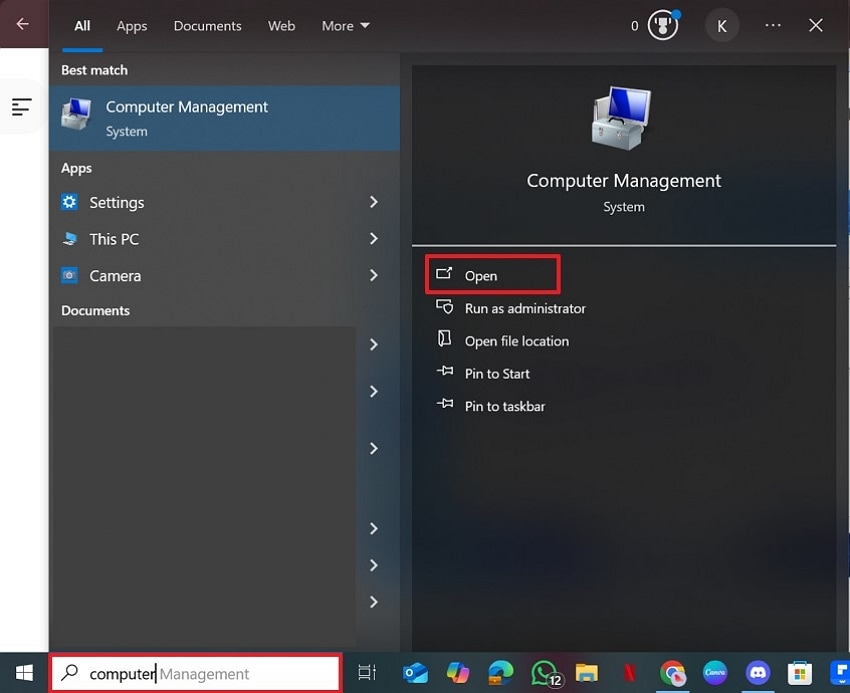Click the folder icon beside Open file location
Viewport: 850px width, 693px height.
point(445,338)
